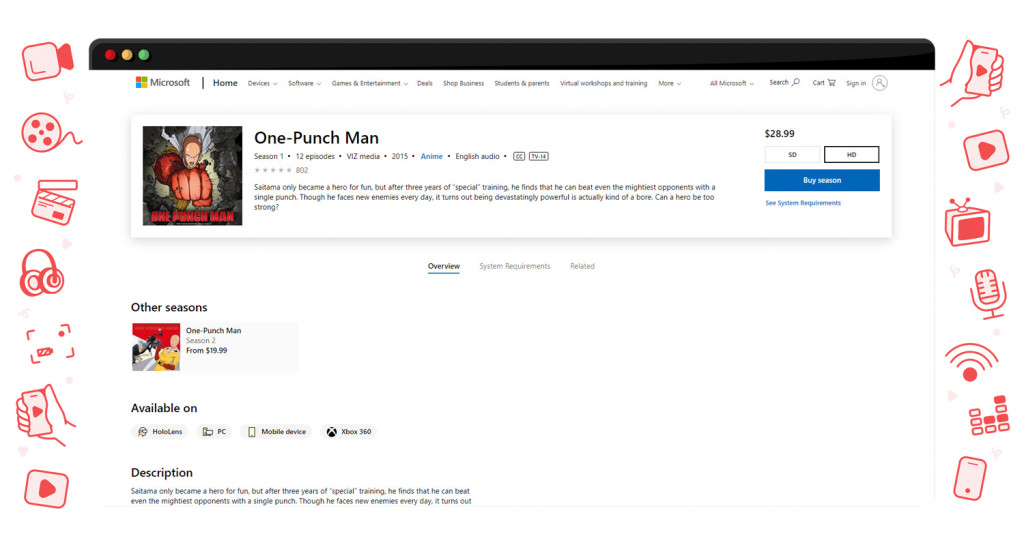Select HD video quality
Screen dimensions: 1024x545
[852, 155]
